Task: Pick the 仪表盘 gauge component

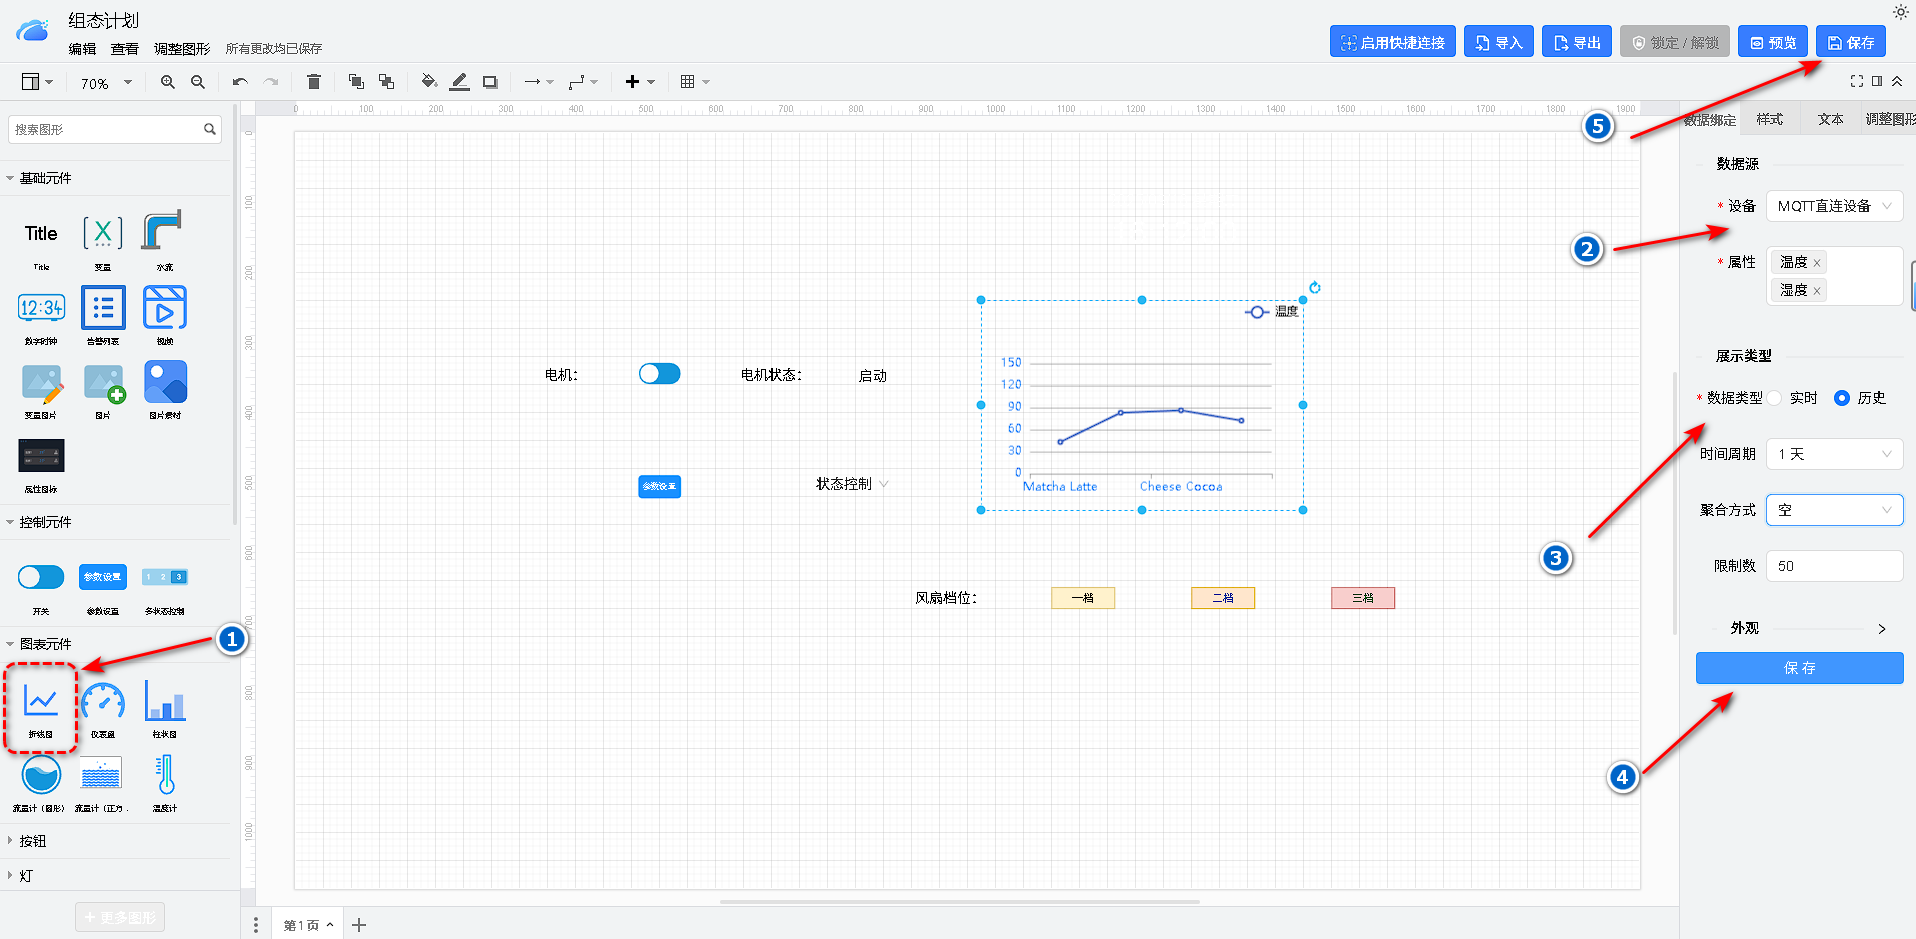Action: [x=103, y=704]
